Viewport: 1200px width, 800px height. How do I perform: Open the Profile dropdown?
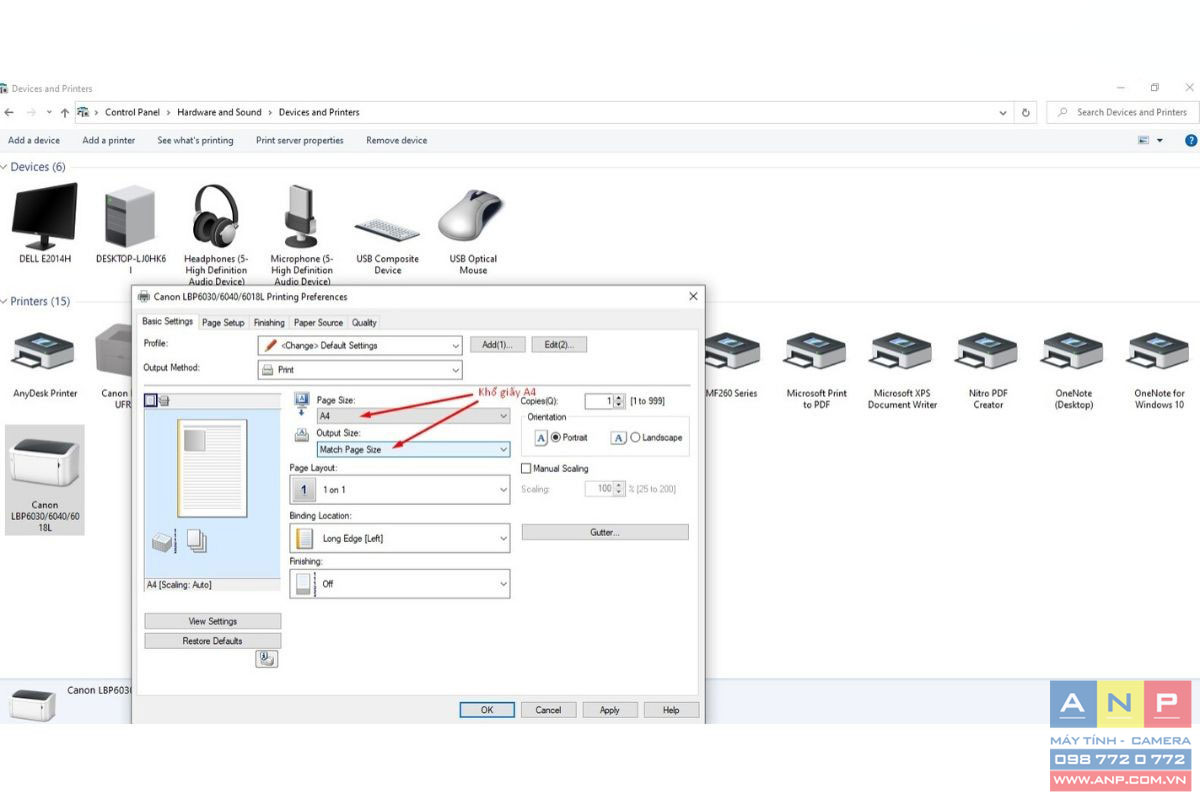coord(360,345)
